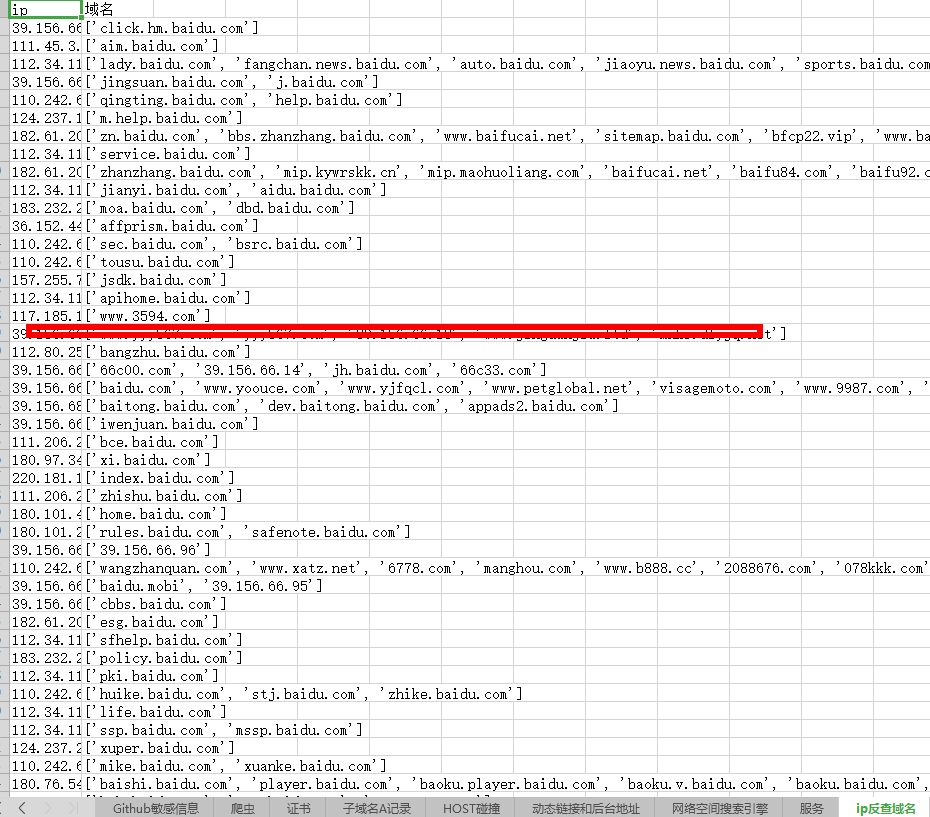930x817 pixels.
Task: Open the 网络空间搜索引擎 sheet tab
Action: [x=719, y=808]
